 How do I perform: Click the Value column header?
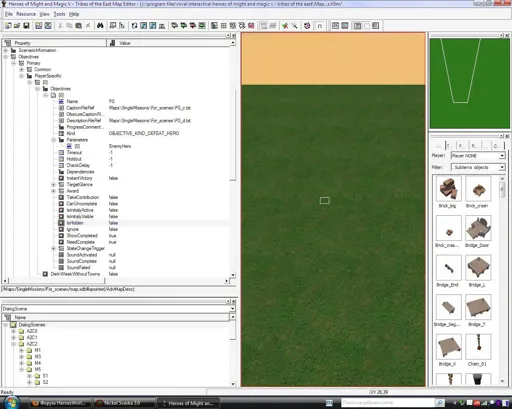pyautogui.click(x=168, y=43)
